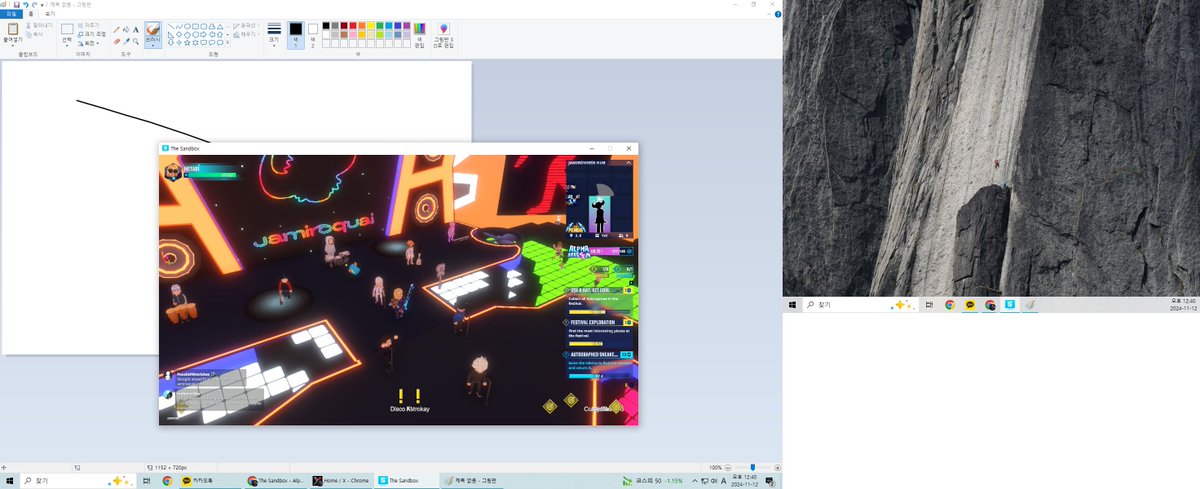Click the KOSPI stock widget in the taskbar
The width and height of the screenshot is (1200, 489).
[654, 481]
